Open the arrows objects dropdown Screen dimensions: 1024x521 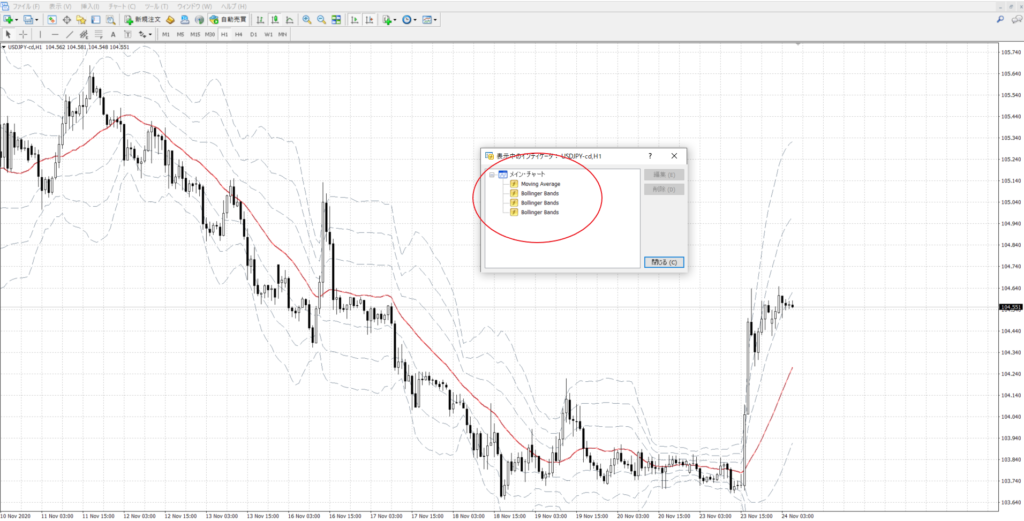click(150, 34)
